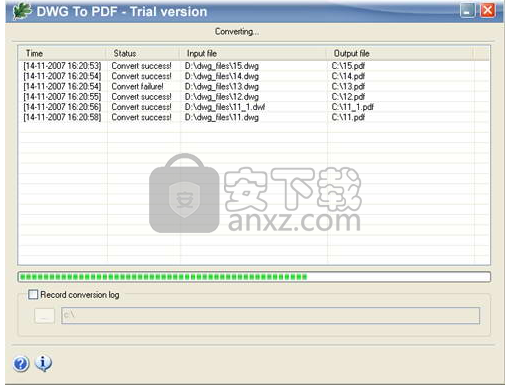
Task: Sort by the Input file column header
Action: (253, 53)
